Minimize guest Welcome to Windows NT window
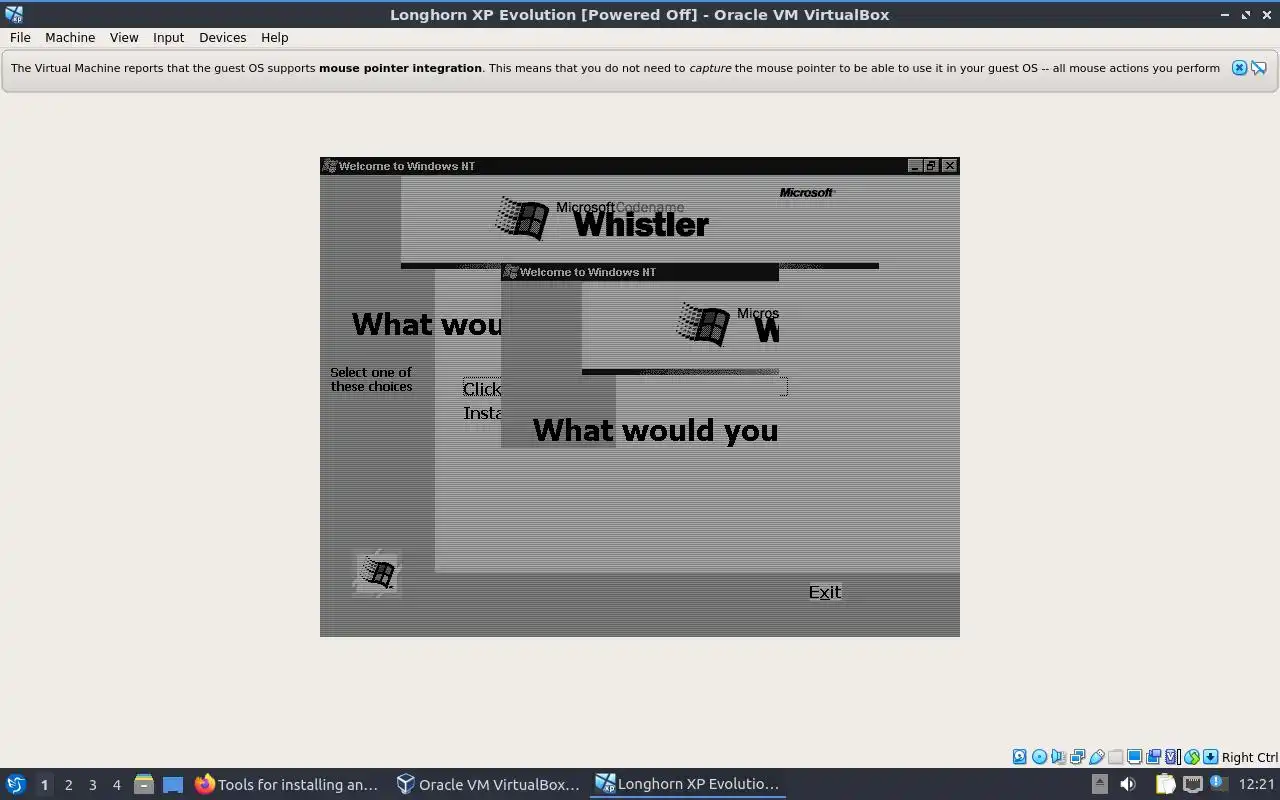1280x800 pixels. pos(915,166)
